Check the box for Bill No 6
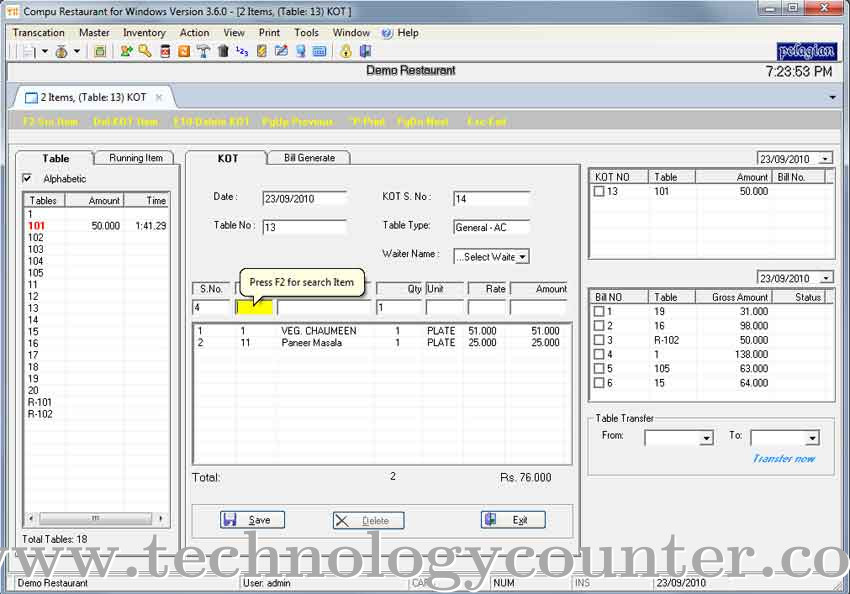This screenshot has height=594, width=850. (x=599, y=383)
